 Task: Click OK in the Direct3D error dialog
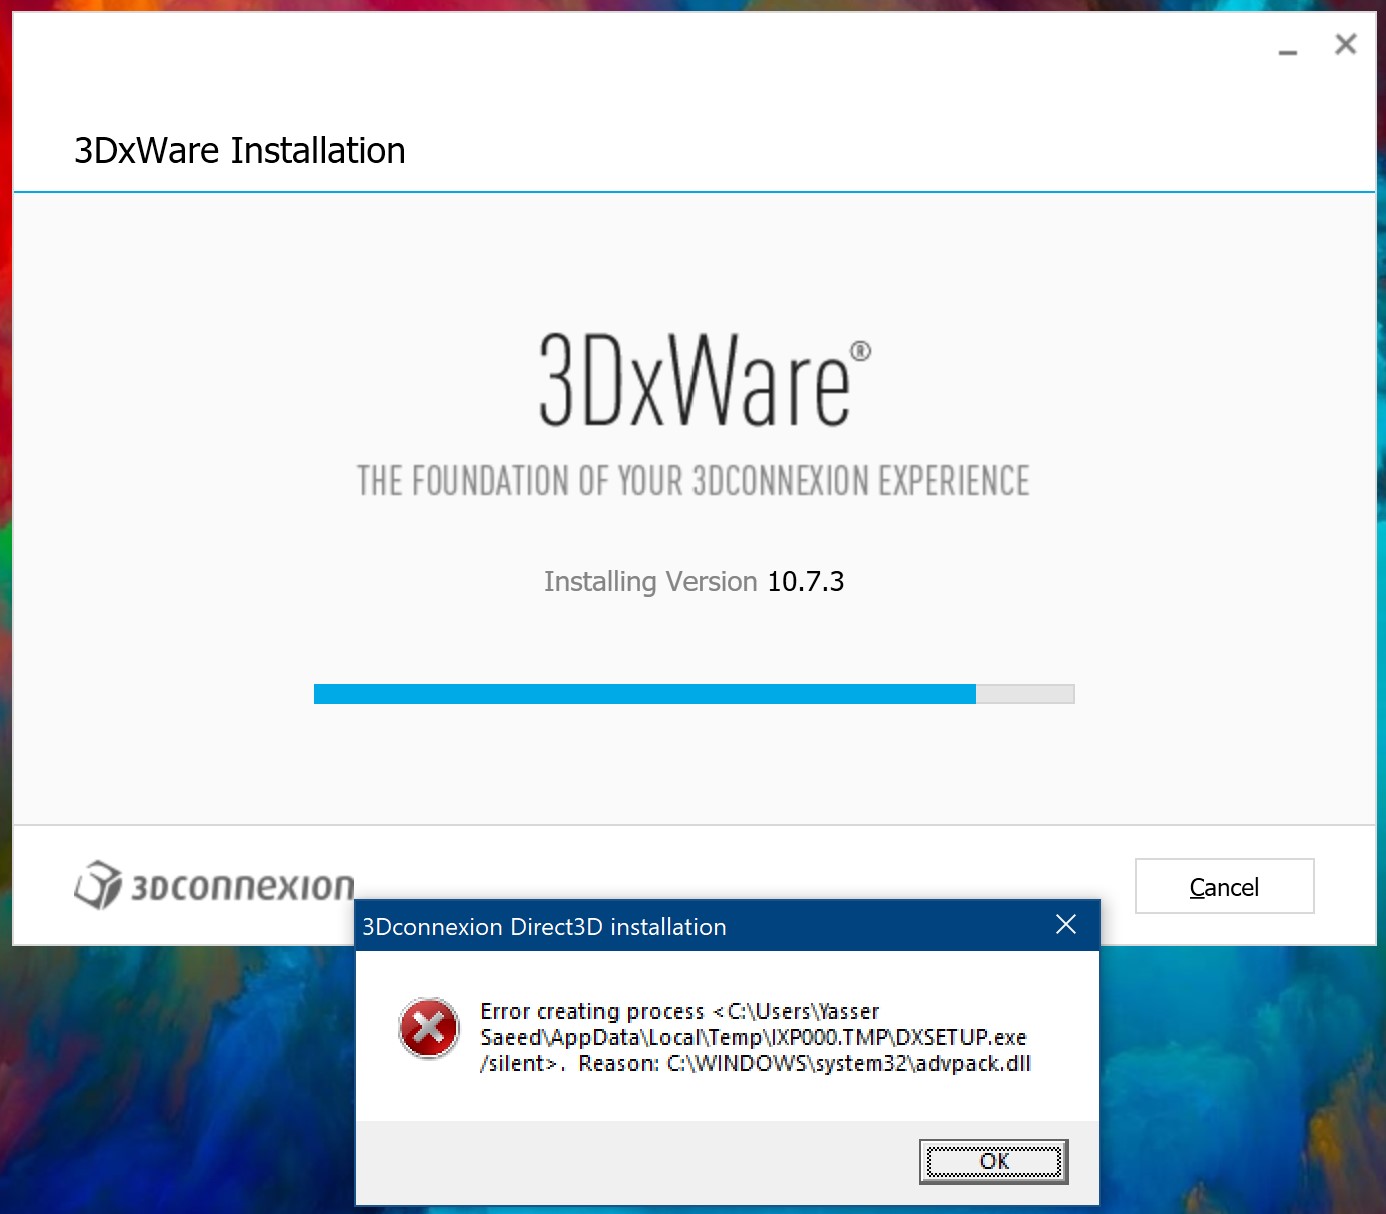(994, 1161)
